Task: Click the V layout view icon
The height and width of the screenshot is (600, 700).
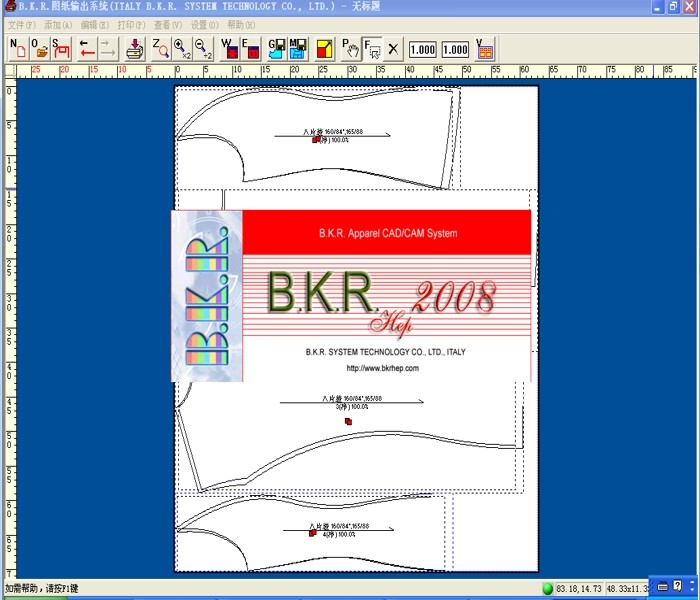Action: 484,49
